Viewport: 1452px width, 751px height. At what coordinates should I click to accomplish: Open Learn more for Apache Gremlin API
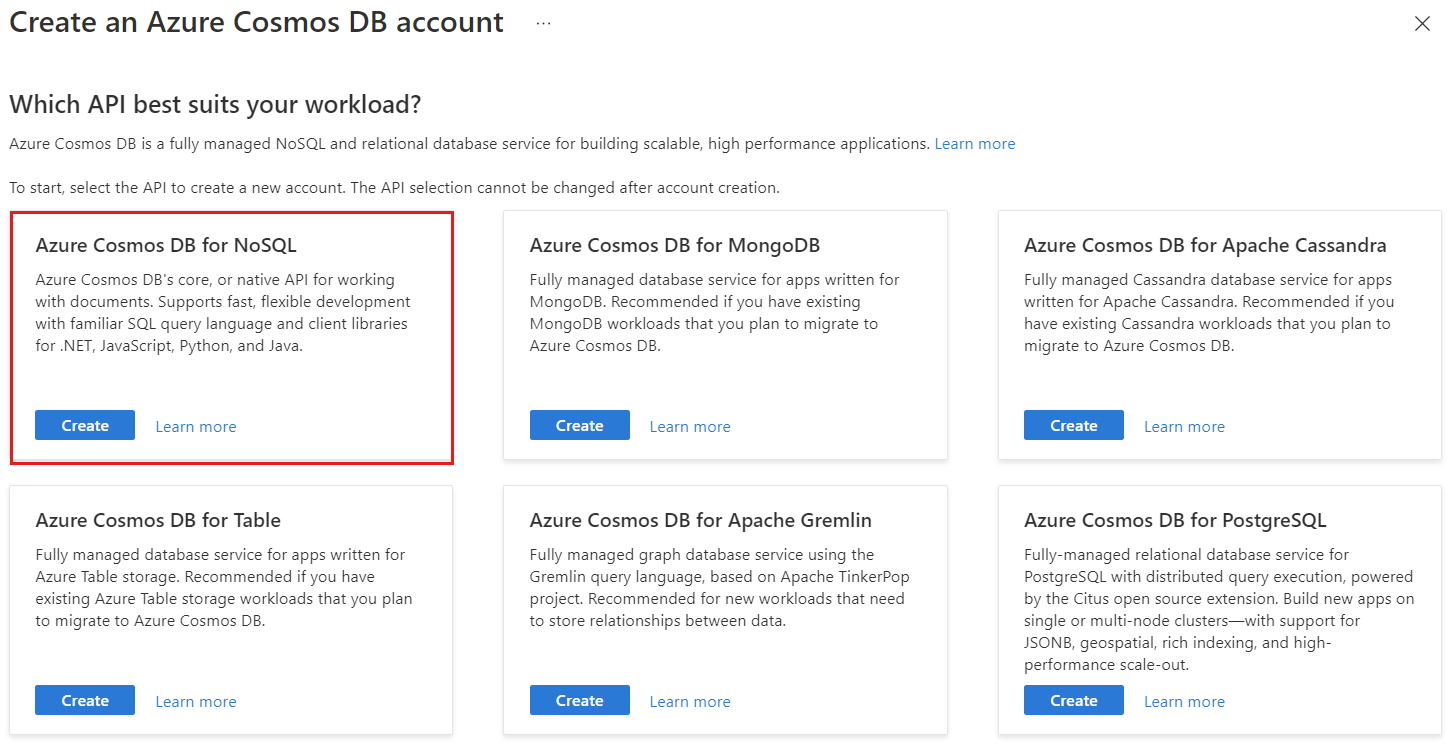[690, 701]
